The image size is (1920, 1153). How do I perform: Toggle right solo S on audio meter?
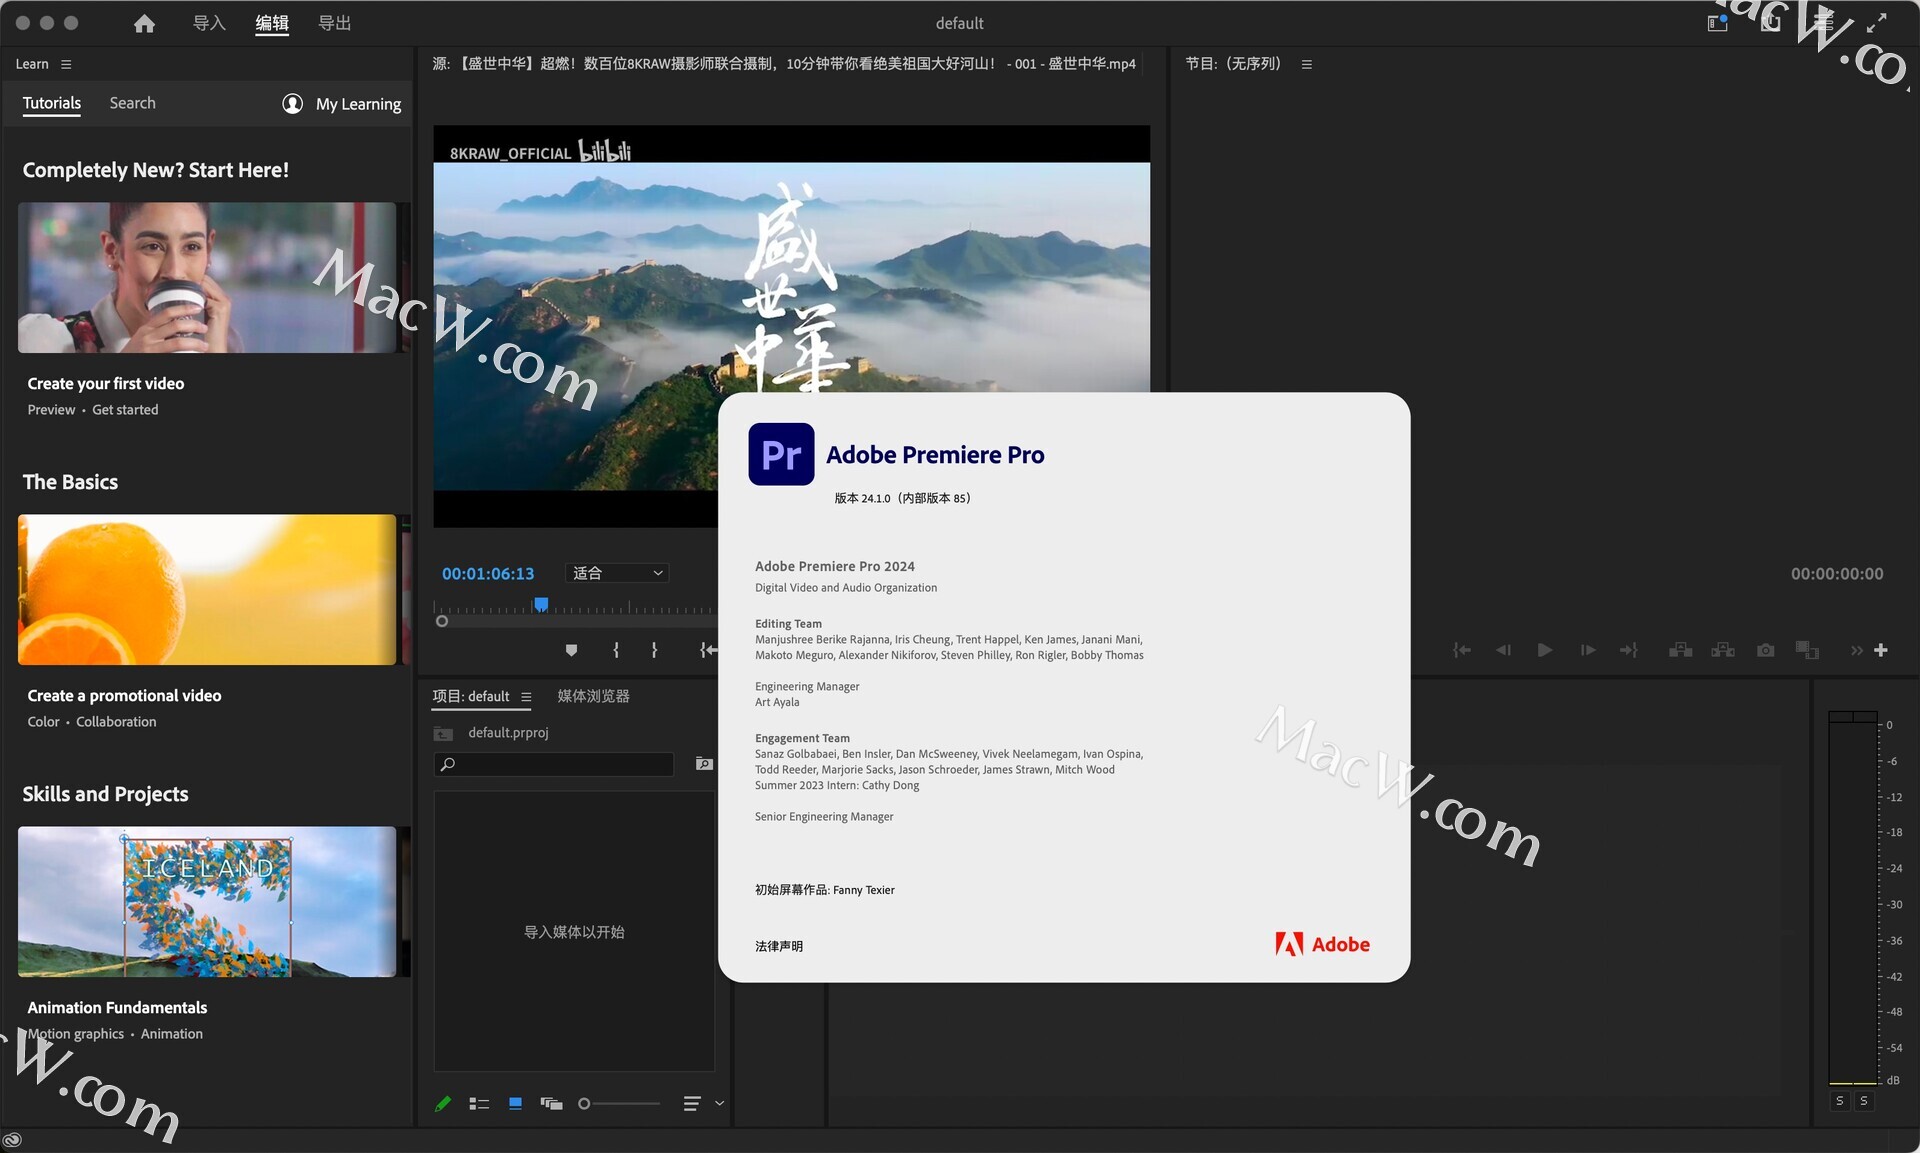tap(1864, 1101)
